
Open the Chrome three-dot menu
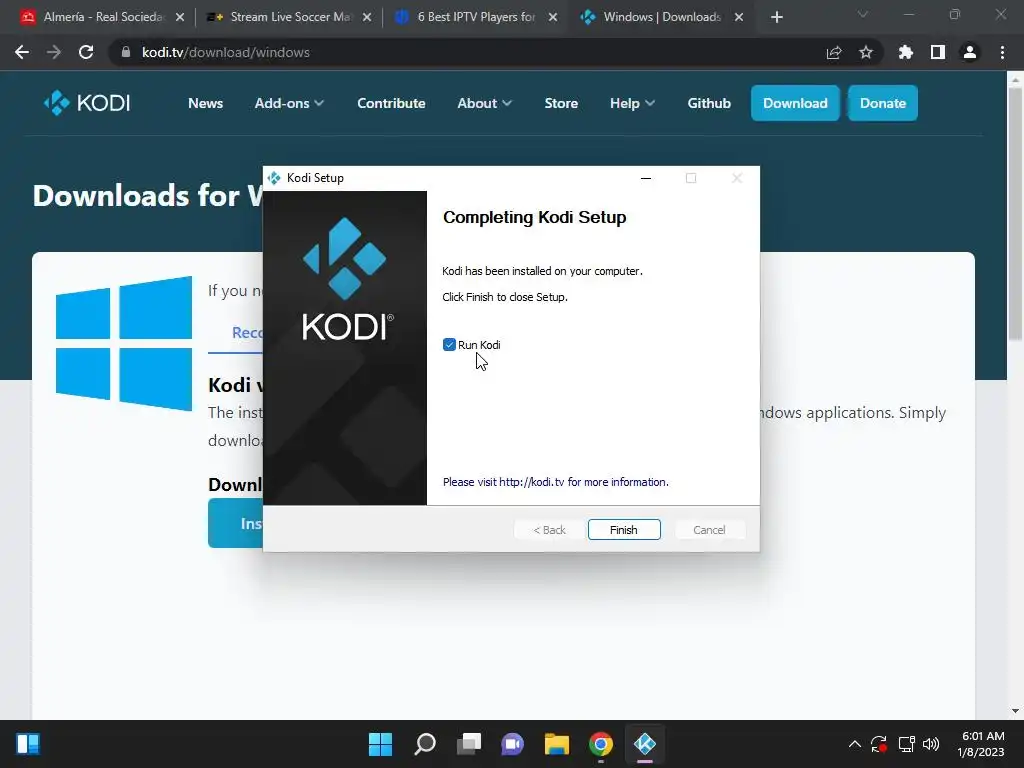(1002, 52)
